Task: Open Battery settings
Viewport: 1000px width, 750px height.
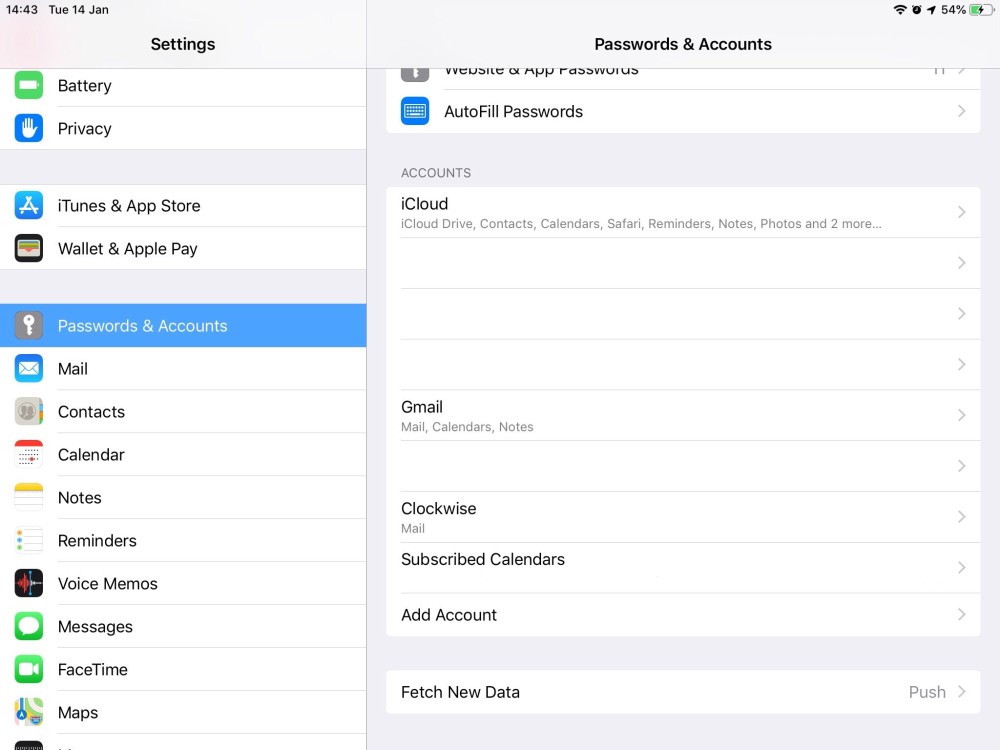Action: 183,85
